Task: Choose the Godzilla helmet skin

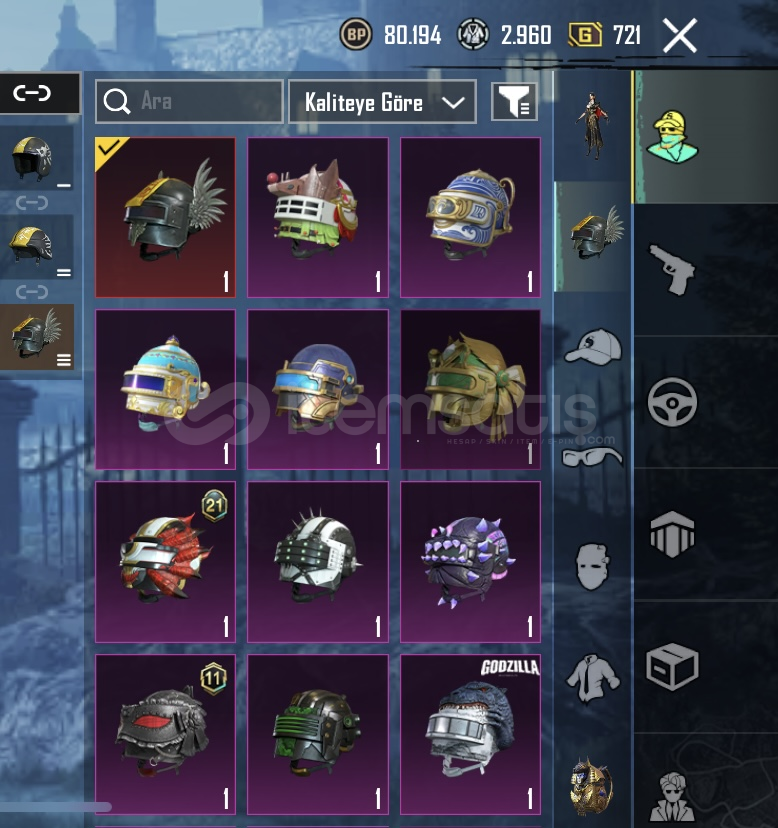Action: (x=470, y=734)
